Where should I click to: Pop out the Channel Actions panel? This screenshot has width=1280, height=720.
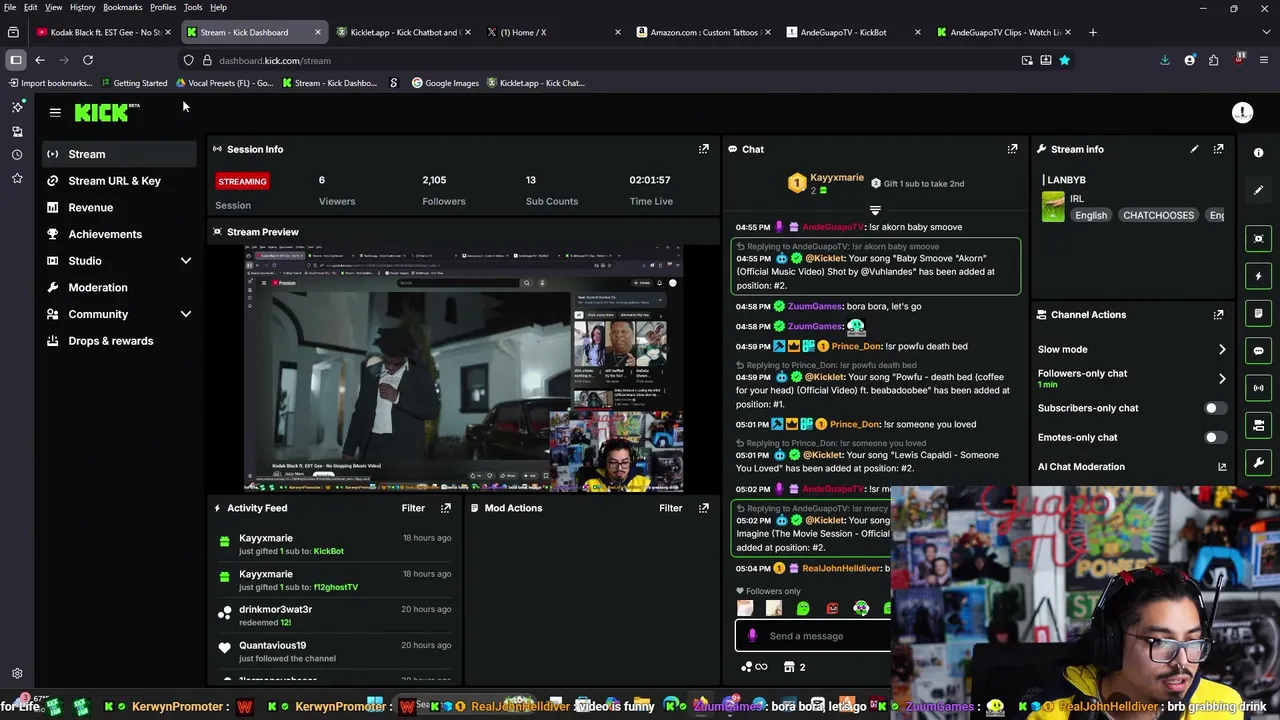coord(1218,315)
